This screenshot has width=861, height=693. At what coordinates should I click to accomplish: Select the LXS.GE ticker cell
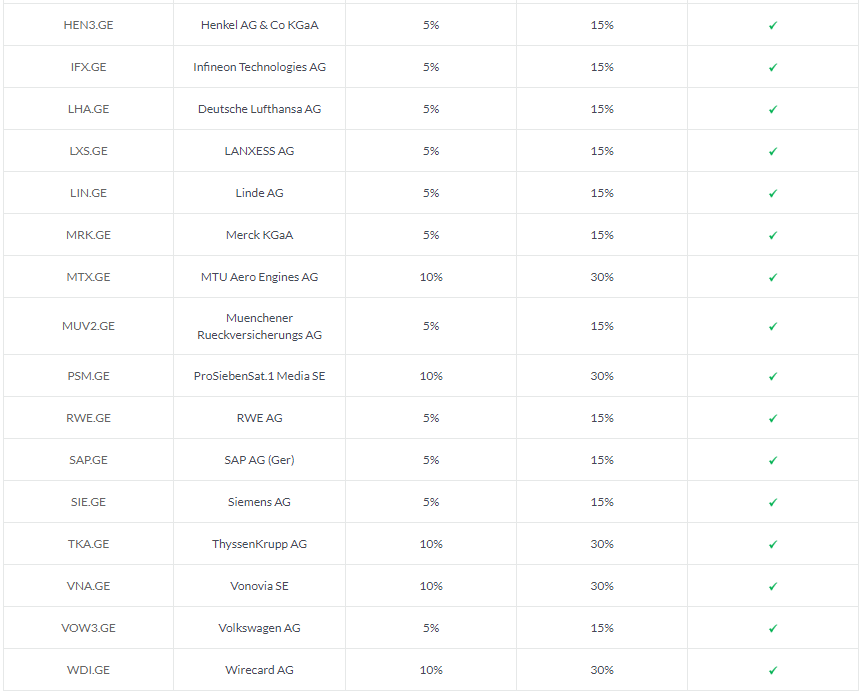coord(88,151)
